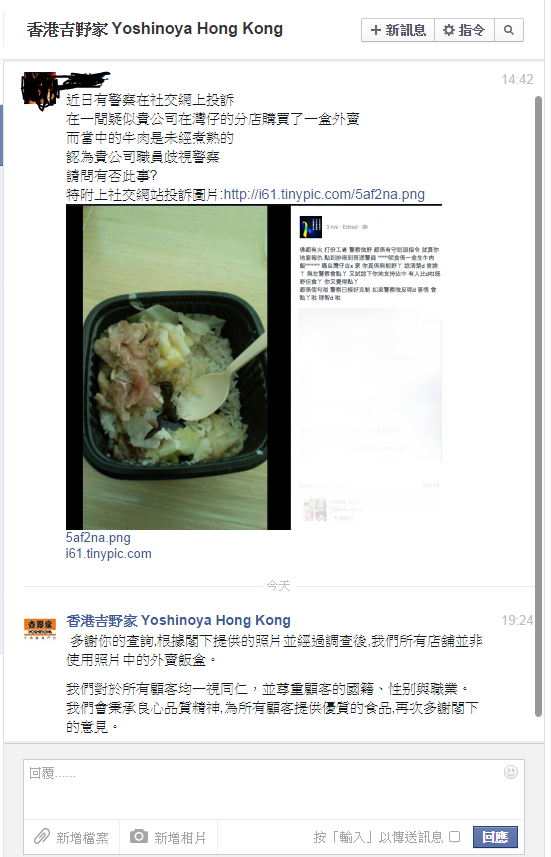Click the i61.tinypic.com domain link
Screen dimensions: 551x857
pyautogui.click(x=108, y=554)
